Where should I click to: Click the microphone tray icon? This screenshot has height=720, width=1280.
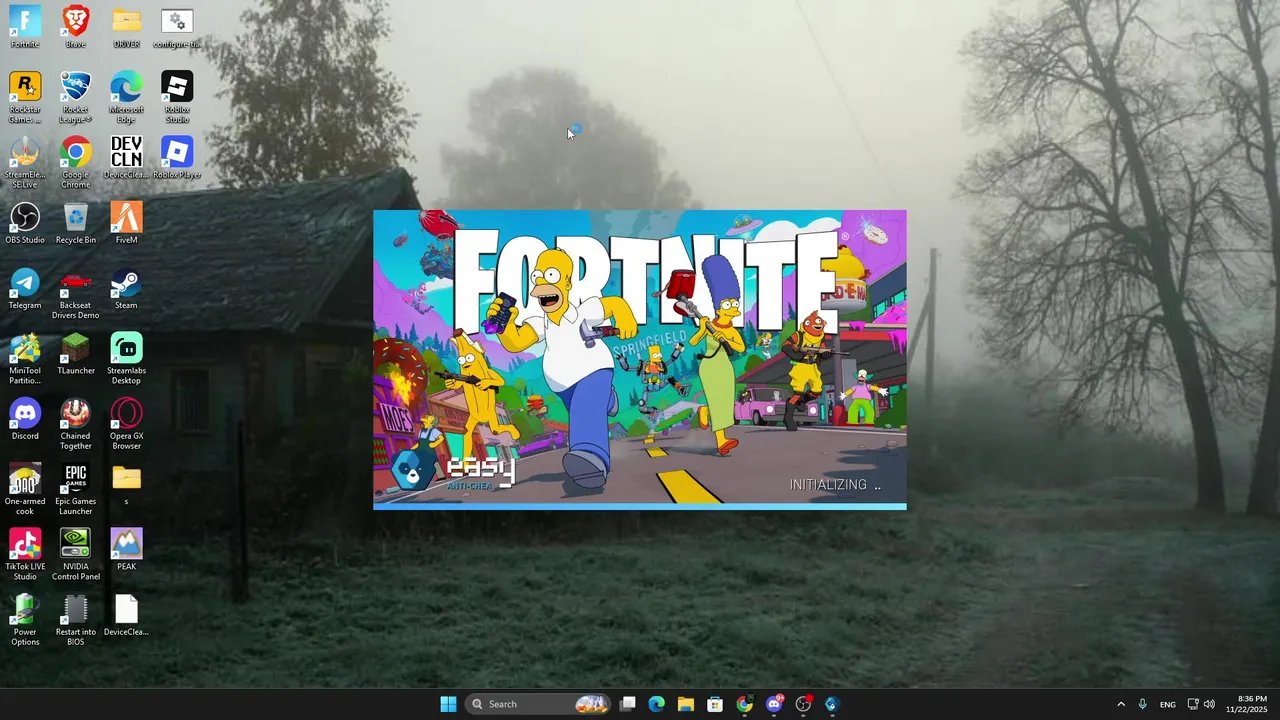point(1142,704)
